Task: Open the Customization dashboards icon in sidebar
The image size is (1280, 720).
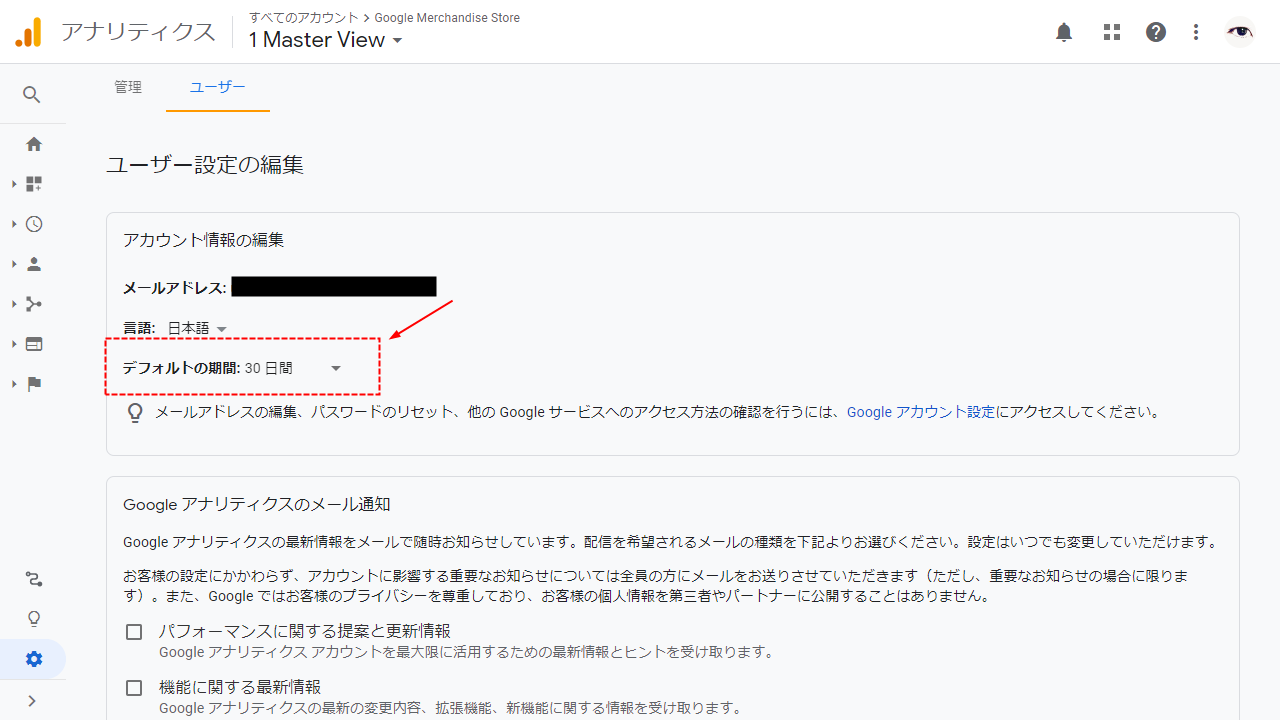Action: (x=34, y=184)
